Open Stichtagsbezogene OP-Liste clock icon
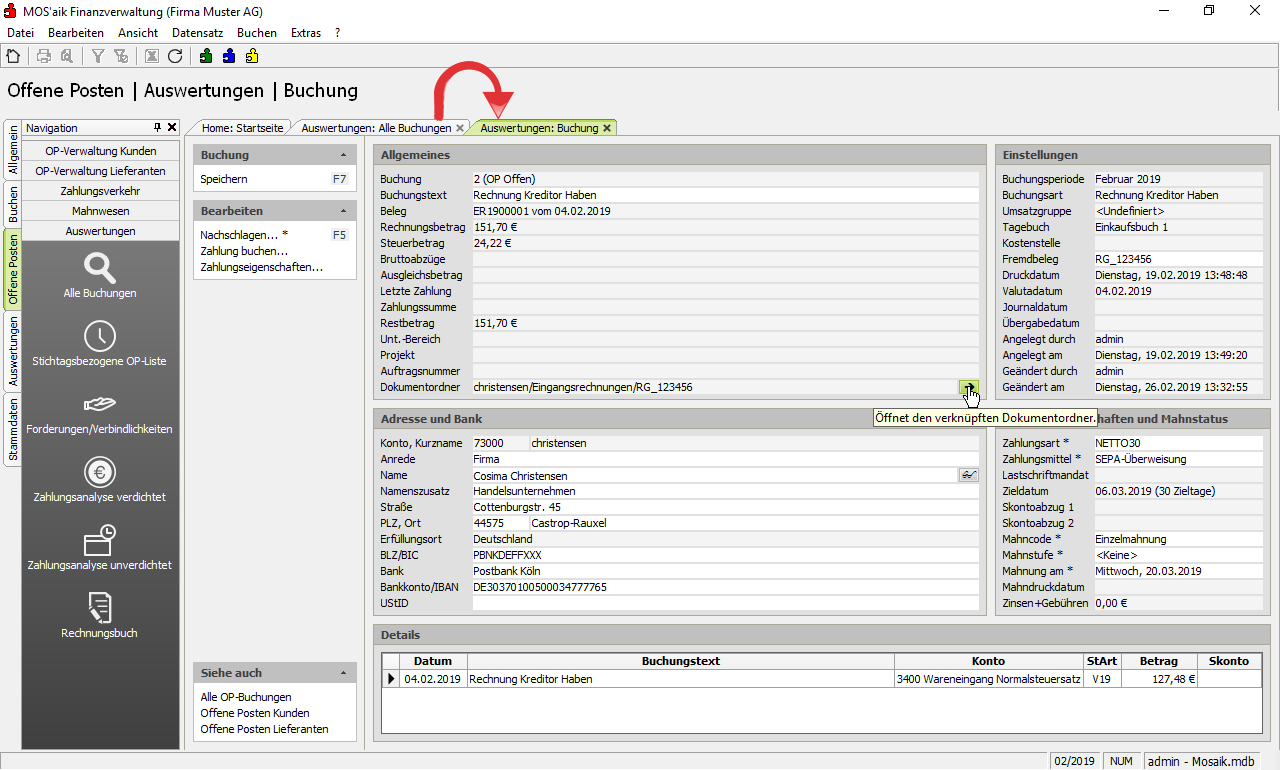 click(100, 336)
